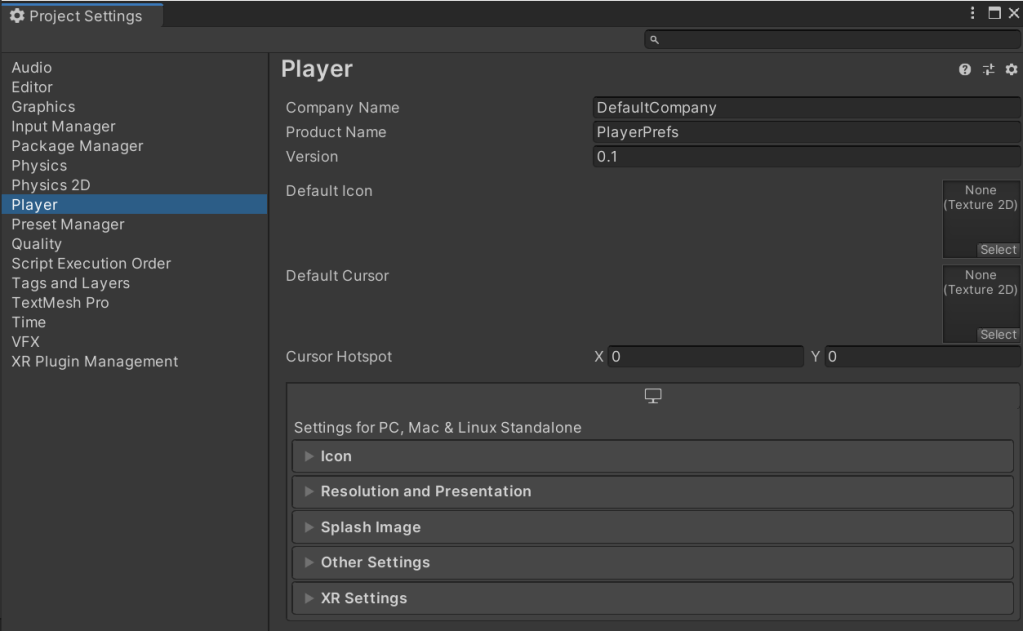The width and height of the screenshot is (1023, 631).
Task: Expand the Other Settings section
Action: (x=375, y=562)
